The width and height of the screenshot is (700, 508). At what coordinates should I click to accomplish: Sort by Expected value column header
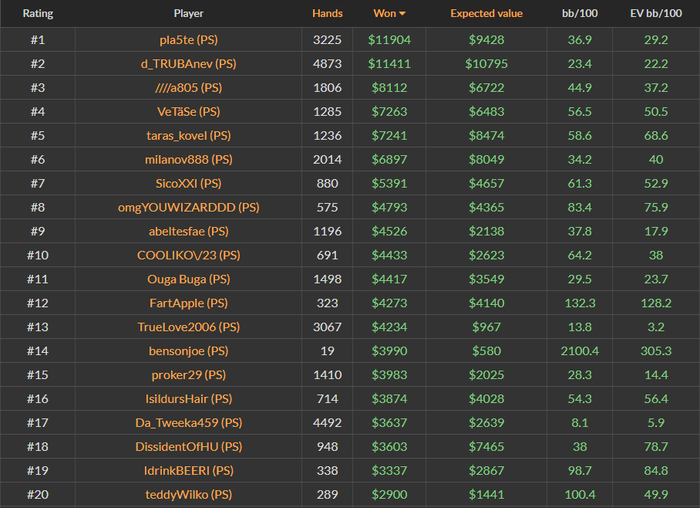tap(485, 14)
